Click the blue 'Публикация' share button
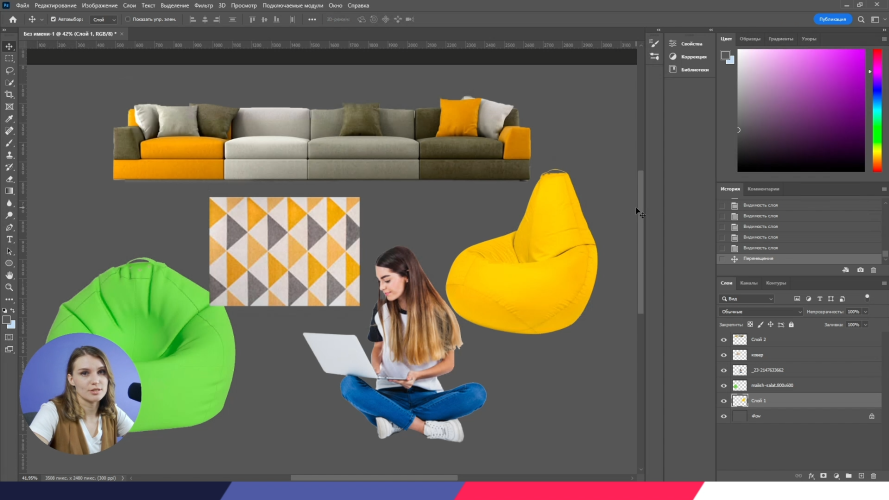Image resolution: width=889 pixels, height=500 pixels. click(x=832, y=19)
